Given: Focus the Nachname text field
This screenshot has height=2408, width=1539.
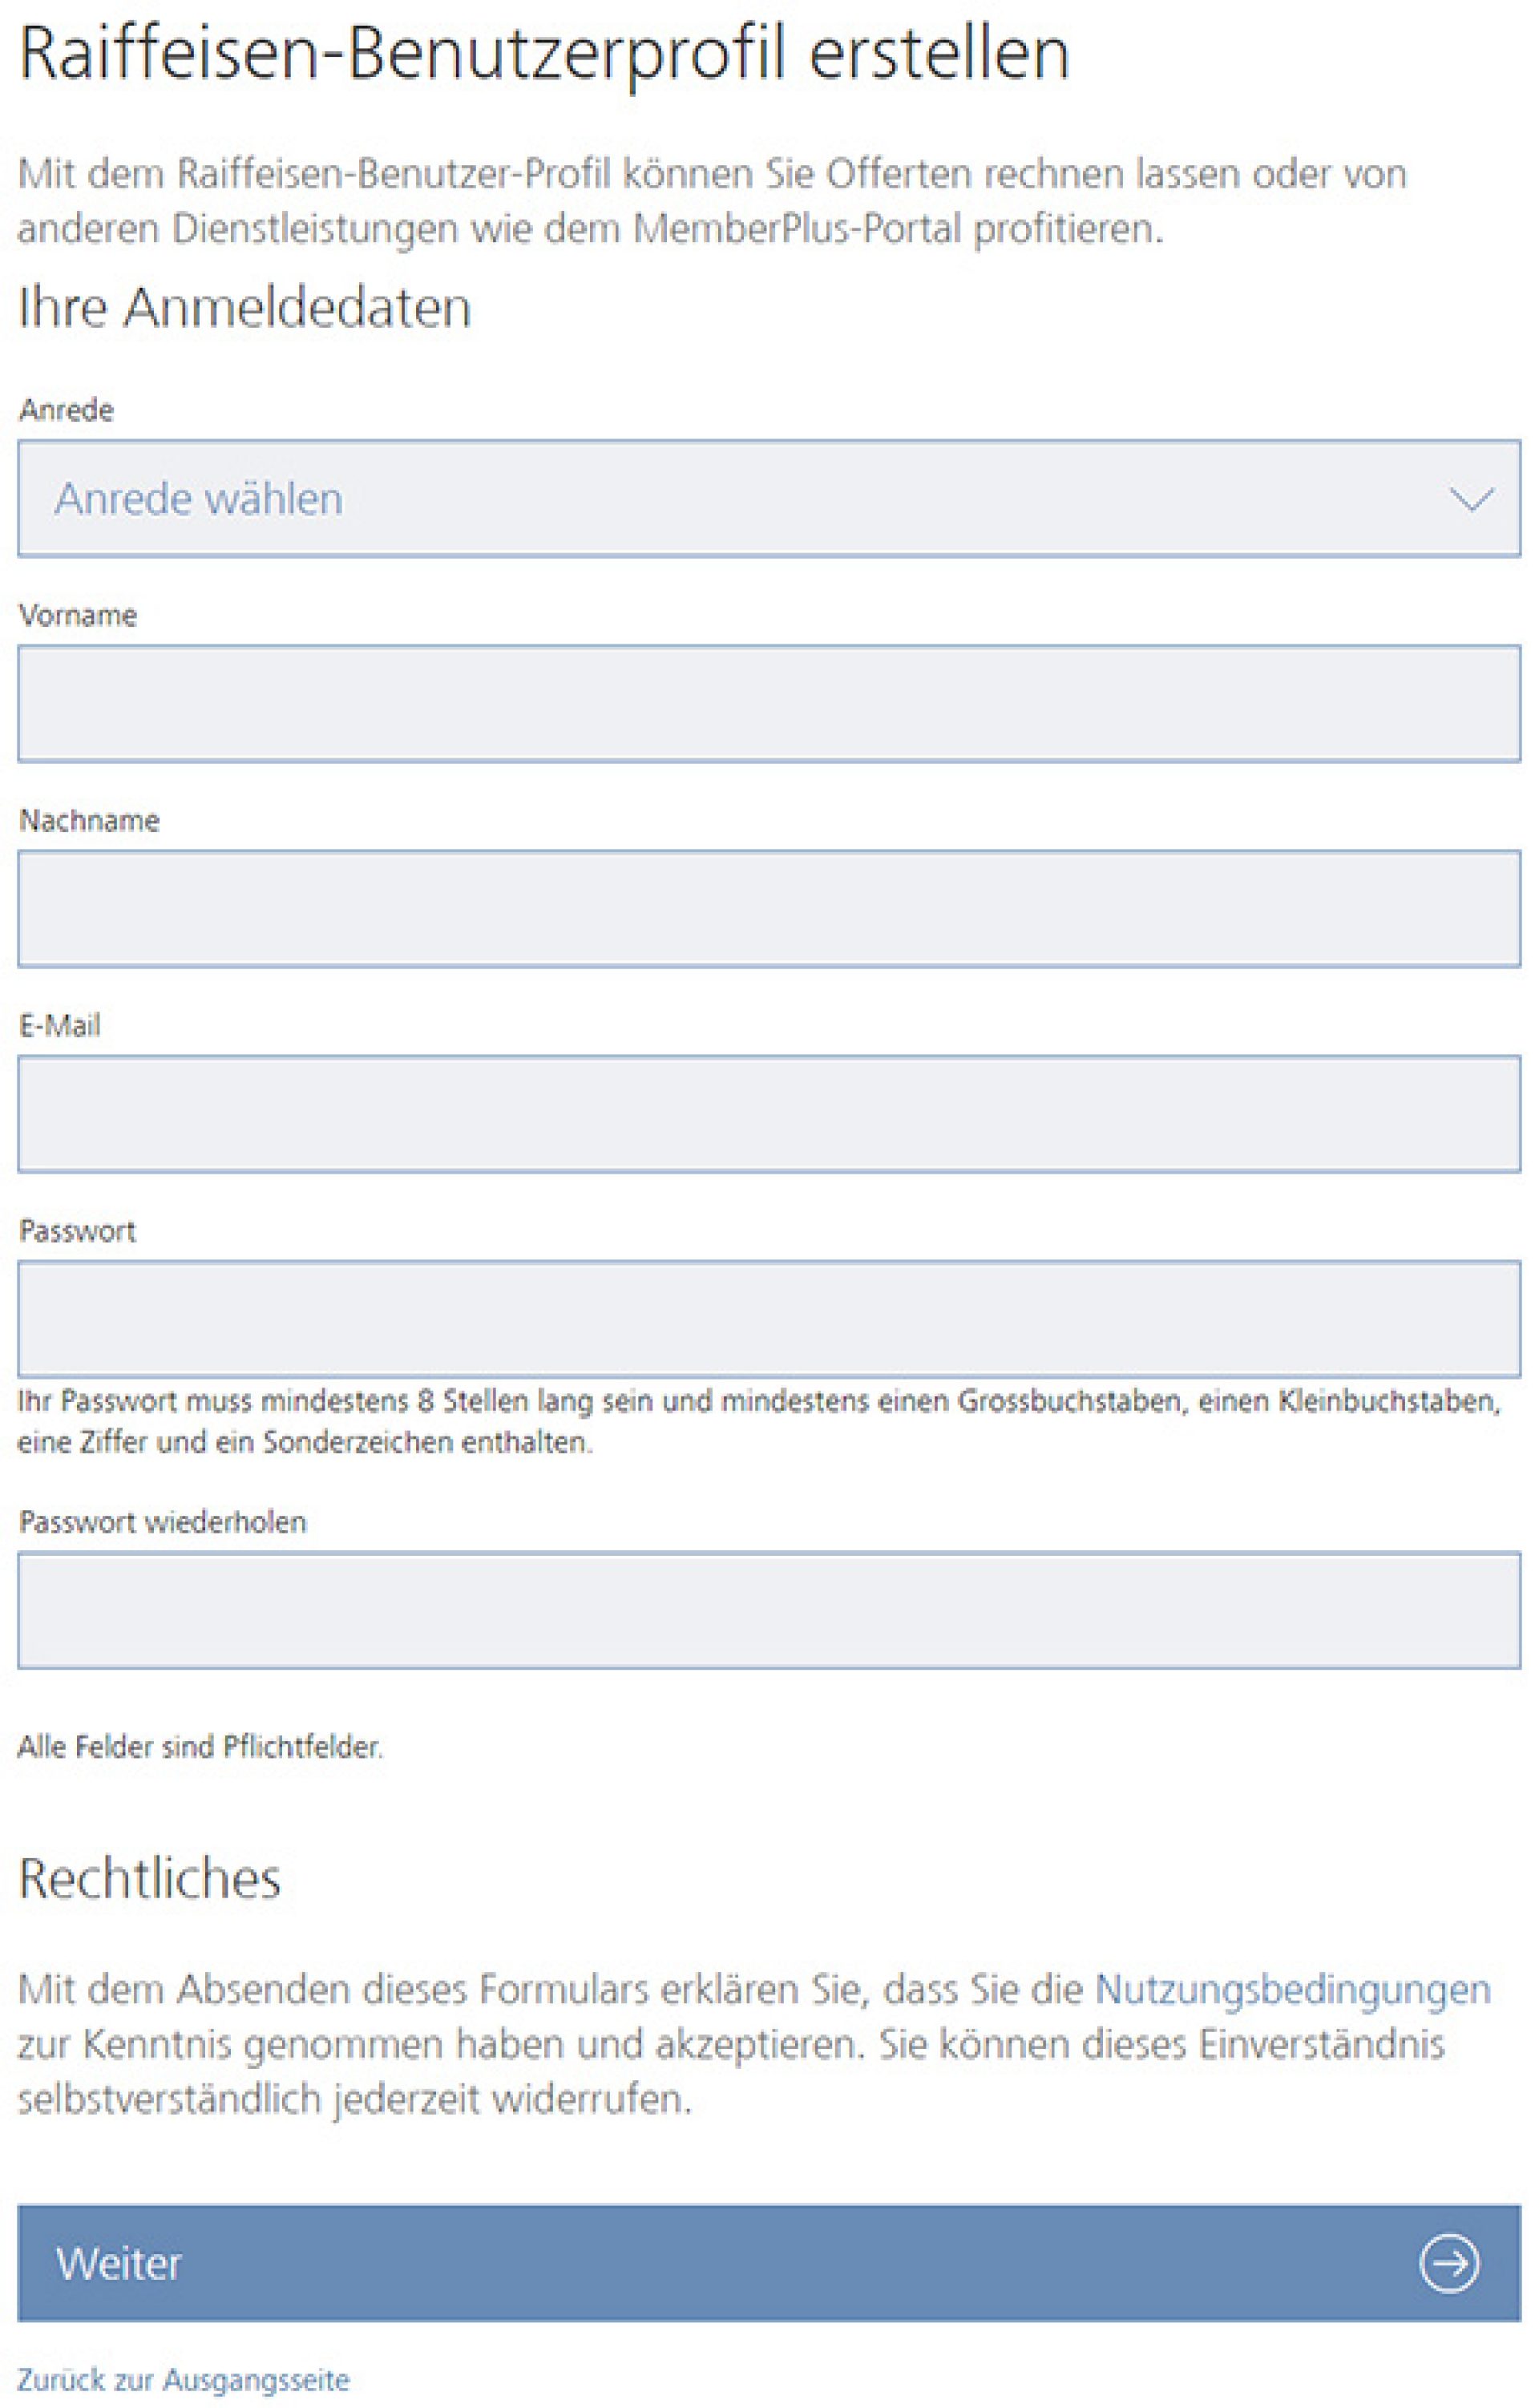Looking at the screenshot, I should click(x=768, y=908).
